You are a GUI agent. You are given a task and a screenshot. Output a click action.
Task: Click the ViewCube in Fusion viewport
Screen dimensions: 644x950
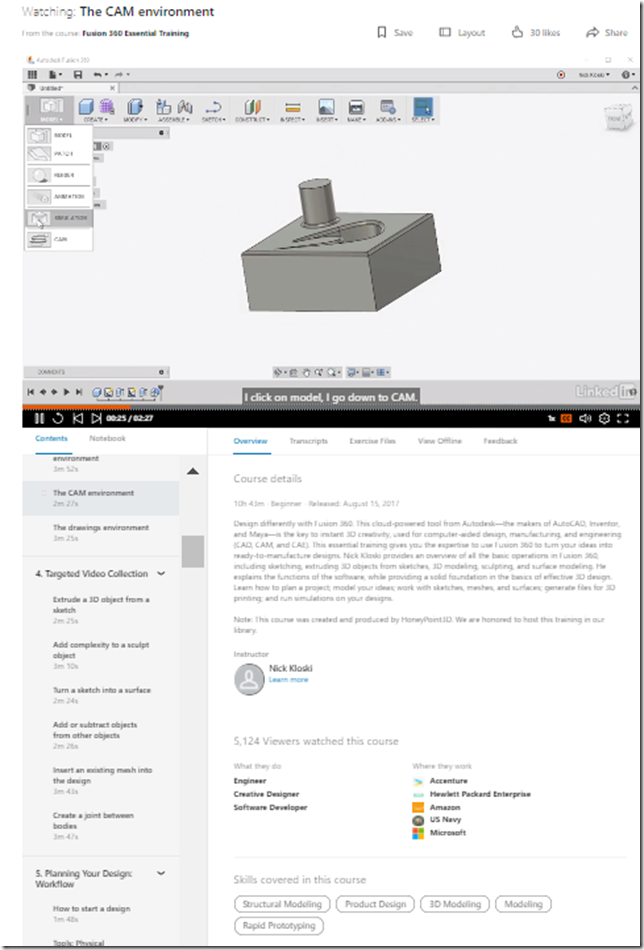coord(619,118)
